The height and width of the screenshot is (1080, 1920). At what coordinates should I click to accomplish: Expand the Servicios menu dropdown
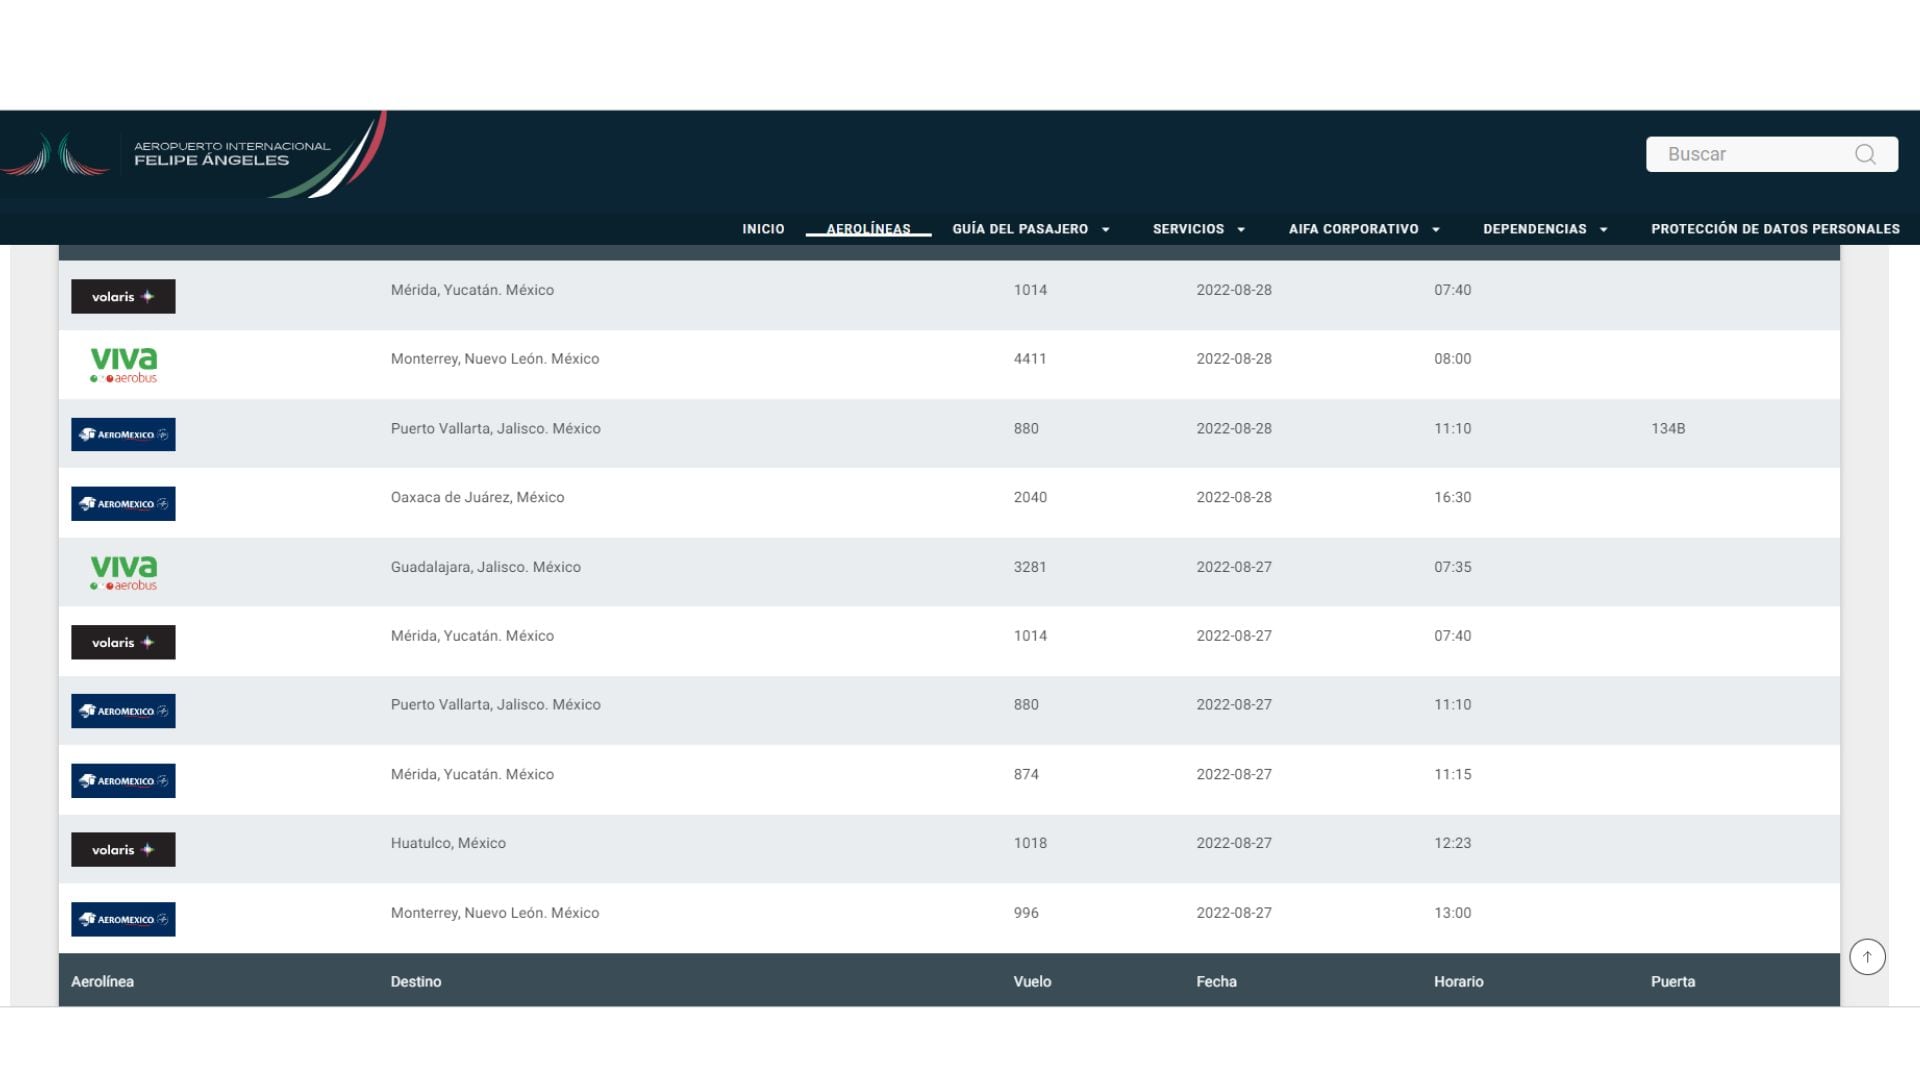coord(1198,229)
